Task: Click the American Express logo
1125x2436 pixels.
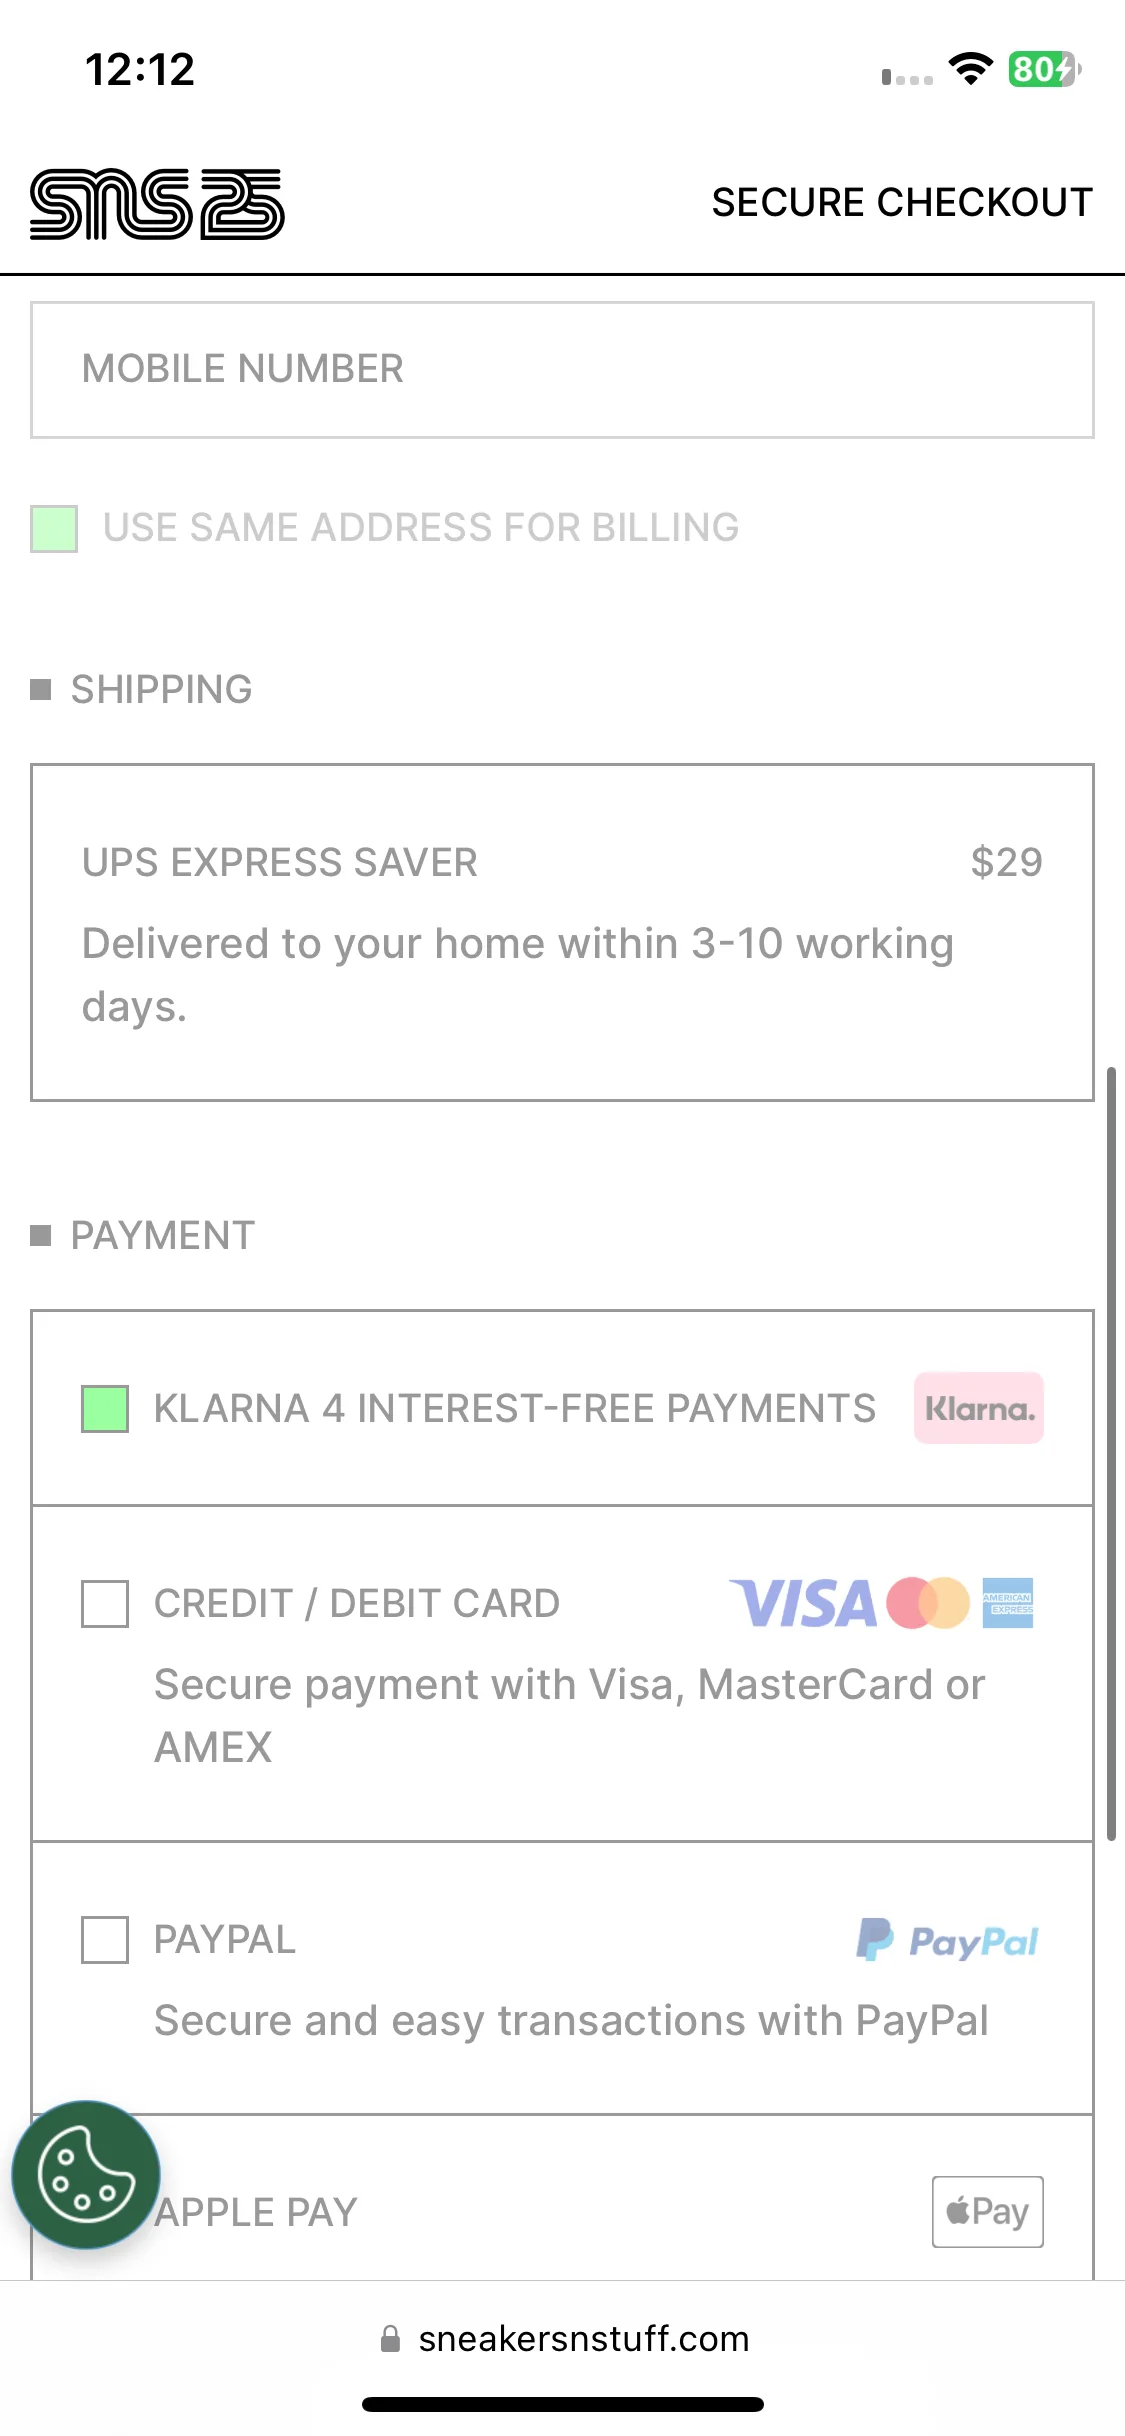Action: pos(1007,1603)
